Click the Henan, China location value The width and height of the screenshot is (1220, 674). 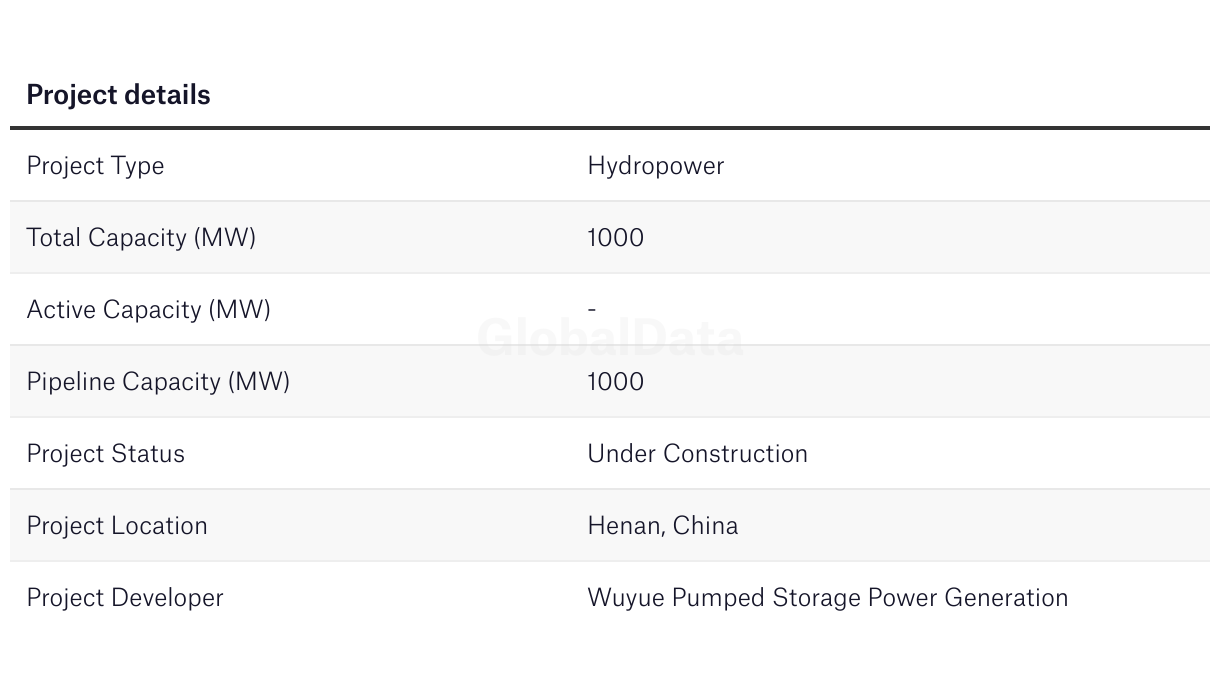coord(662,526)
